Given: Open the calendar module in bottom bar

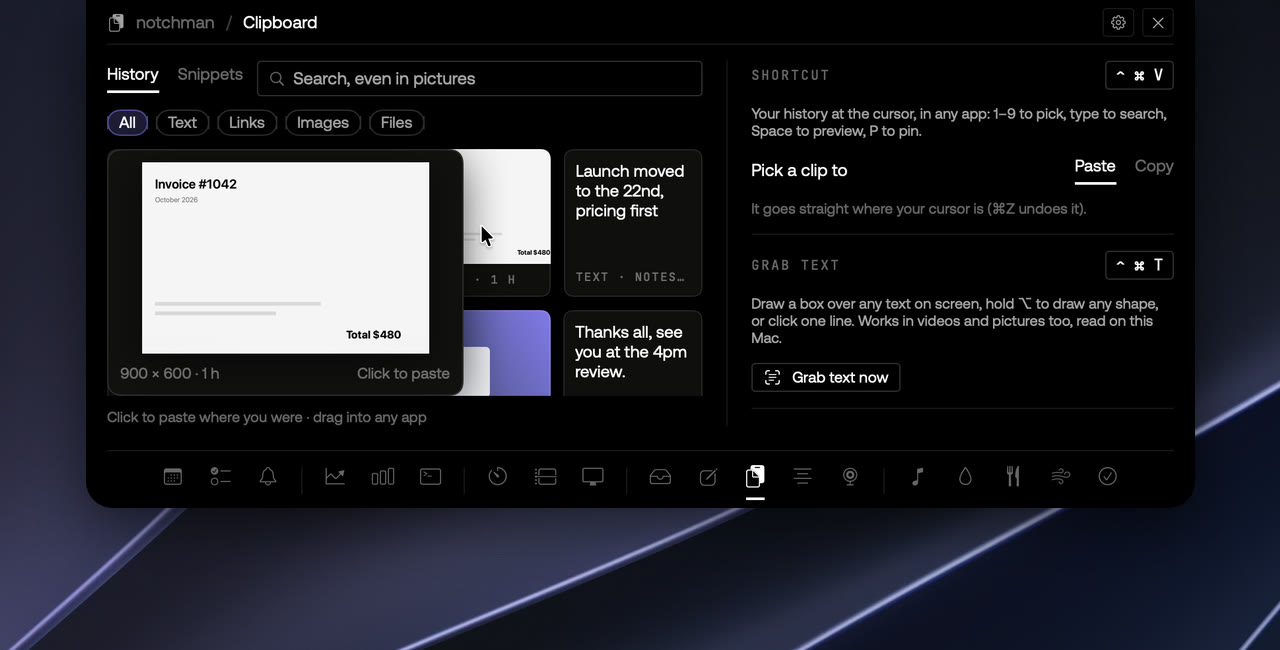Looking at the screenshot, I should pyautogui.click(x=173, y=477).
